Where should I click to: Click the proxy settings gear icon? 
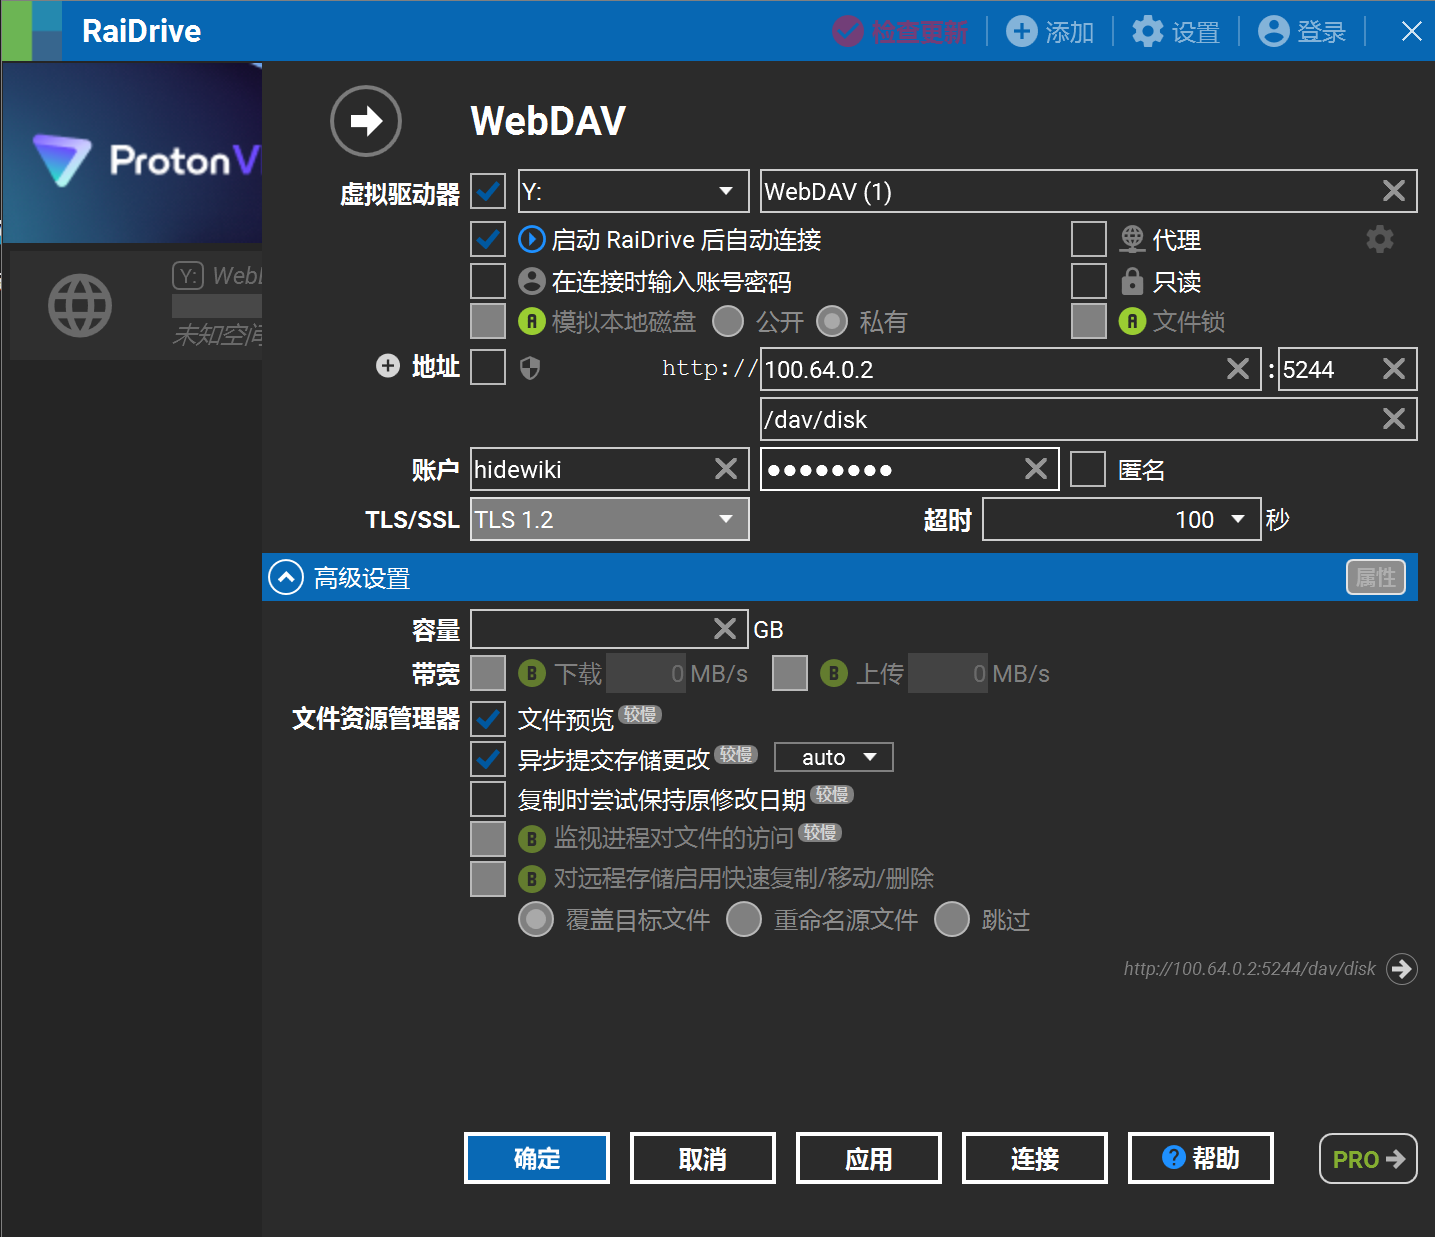[1379, 239]
